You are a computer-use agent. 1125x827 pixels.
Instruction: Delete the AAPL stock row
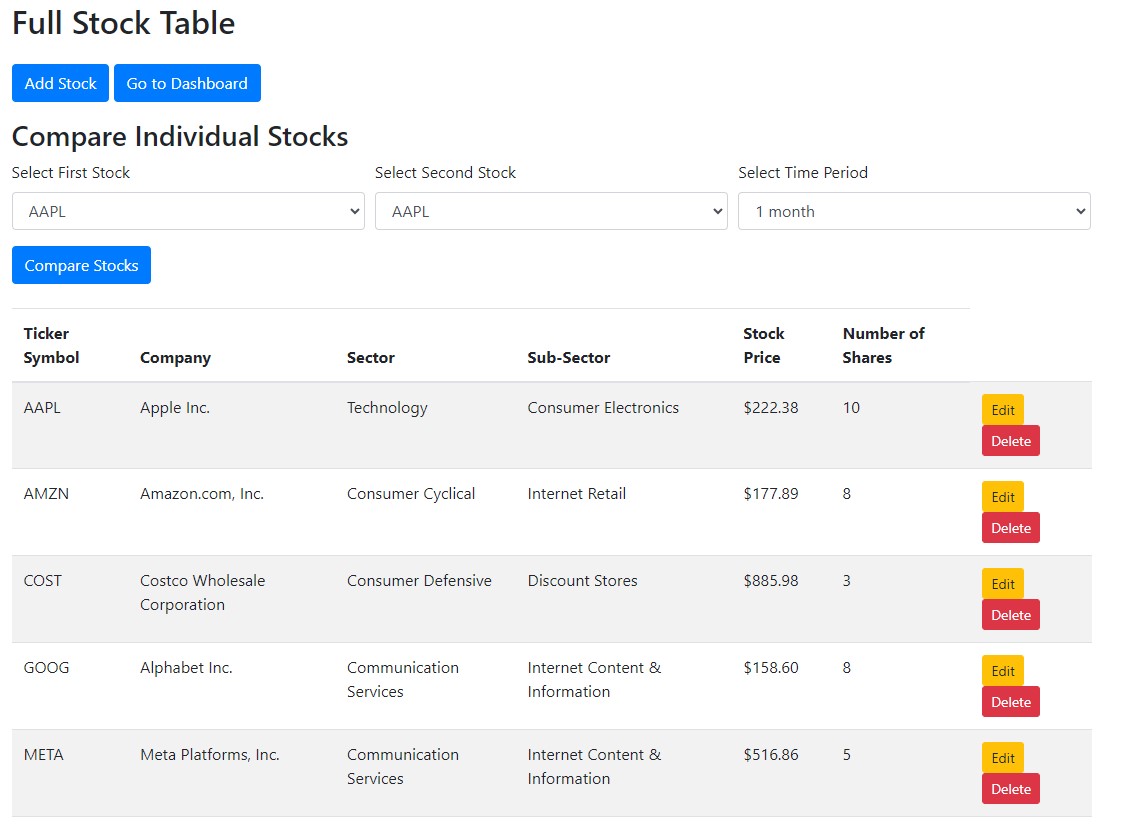pos(1010,441)
